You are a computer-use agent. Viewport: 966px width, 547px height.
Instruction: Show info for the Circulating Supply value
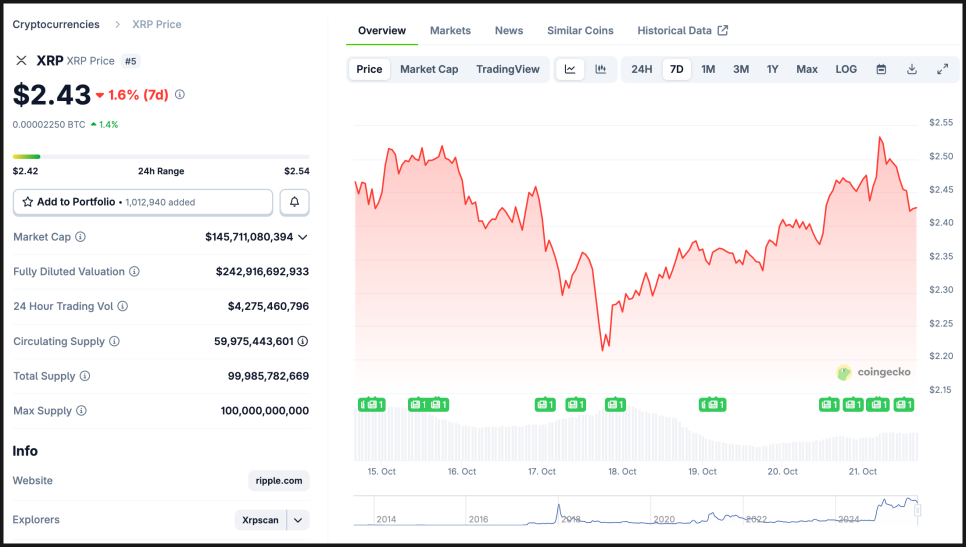point(303,342)
